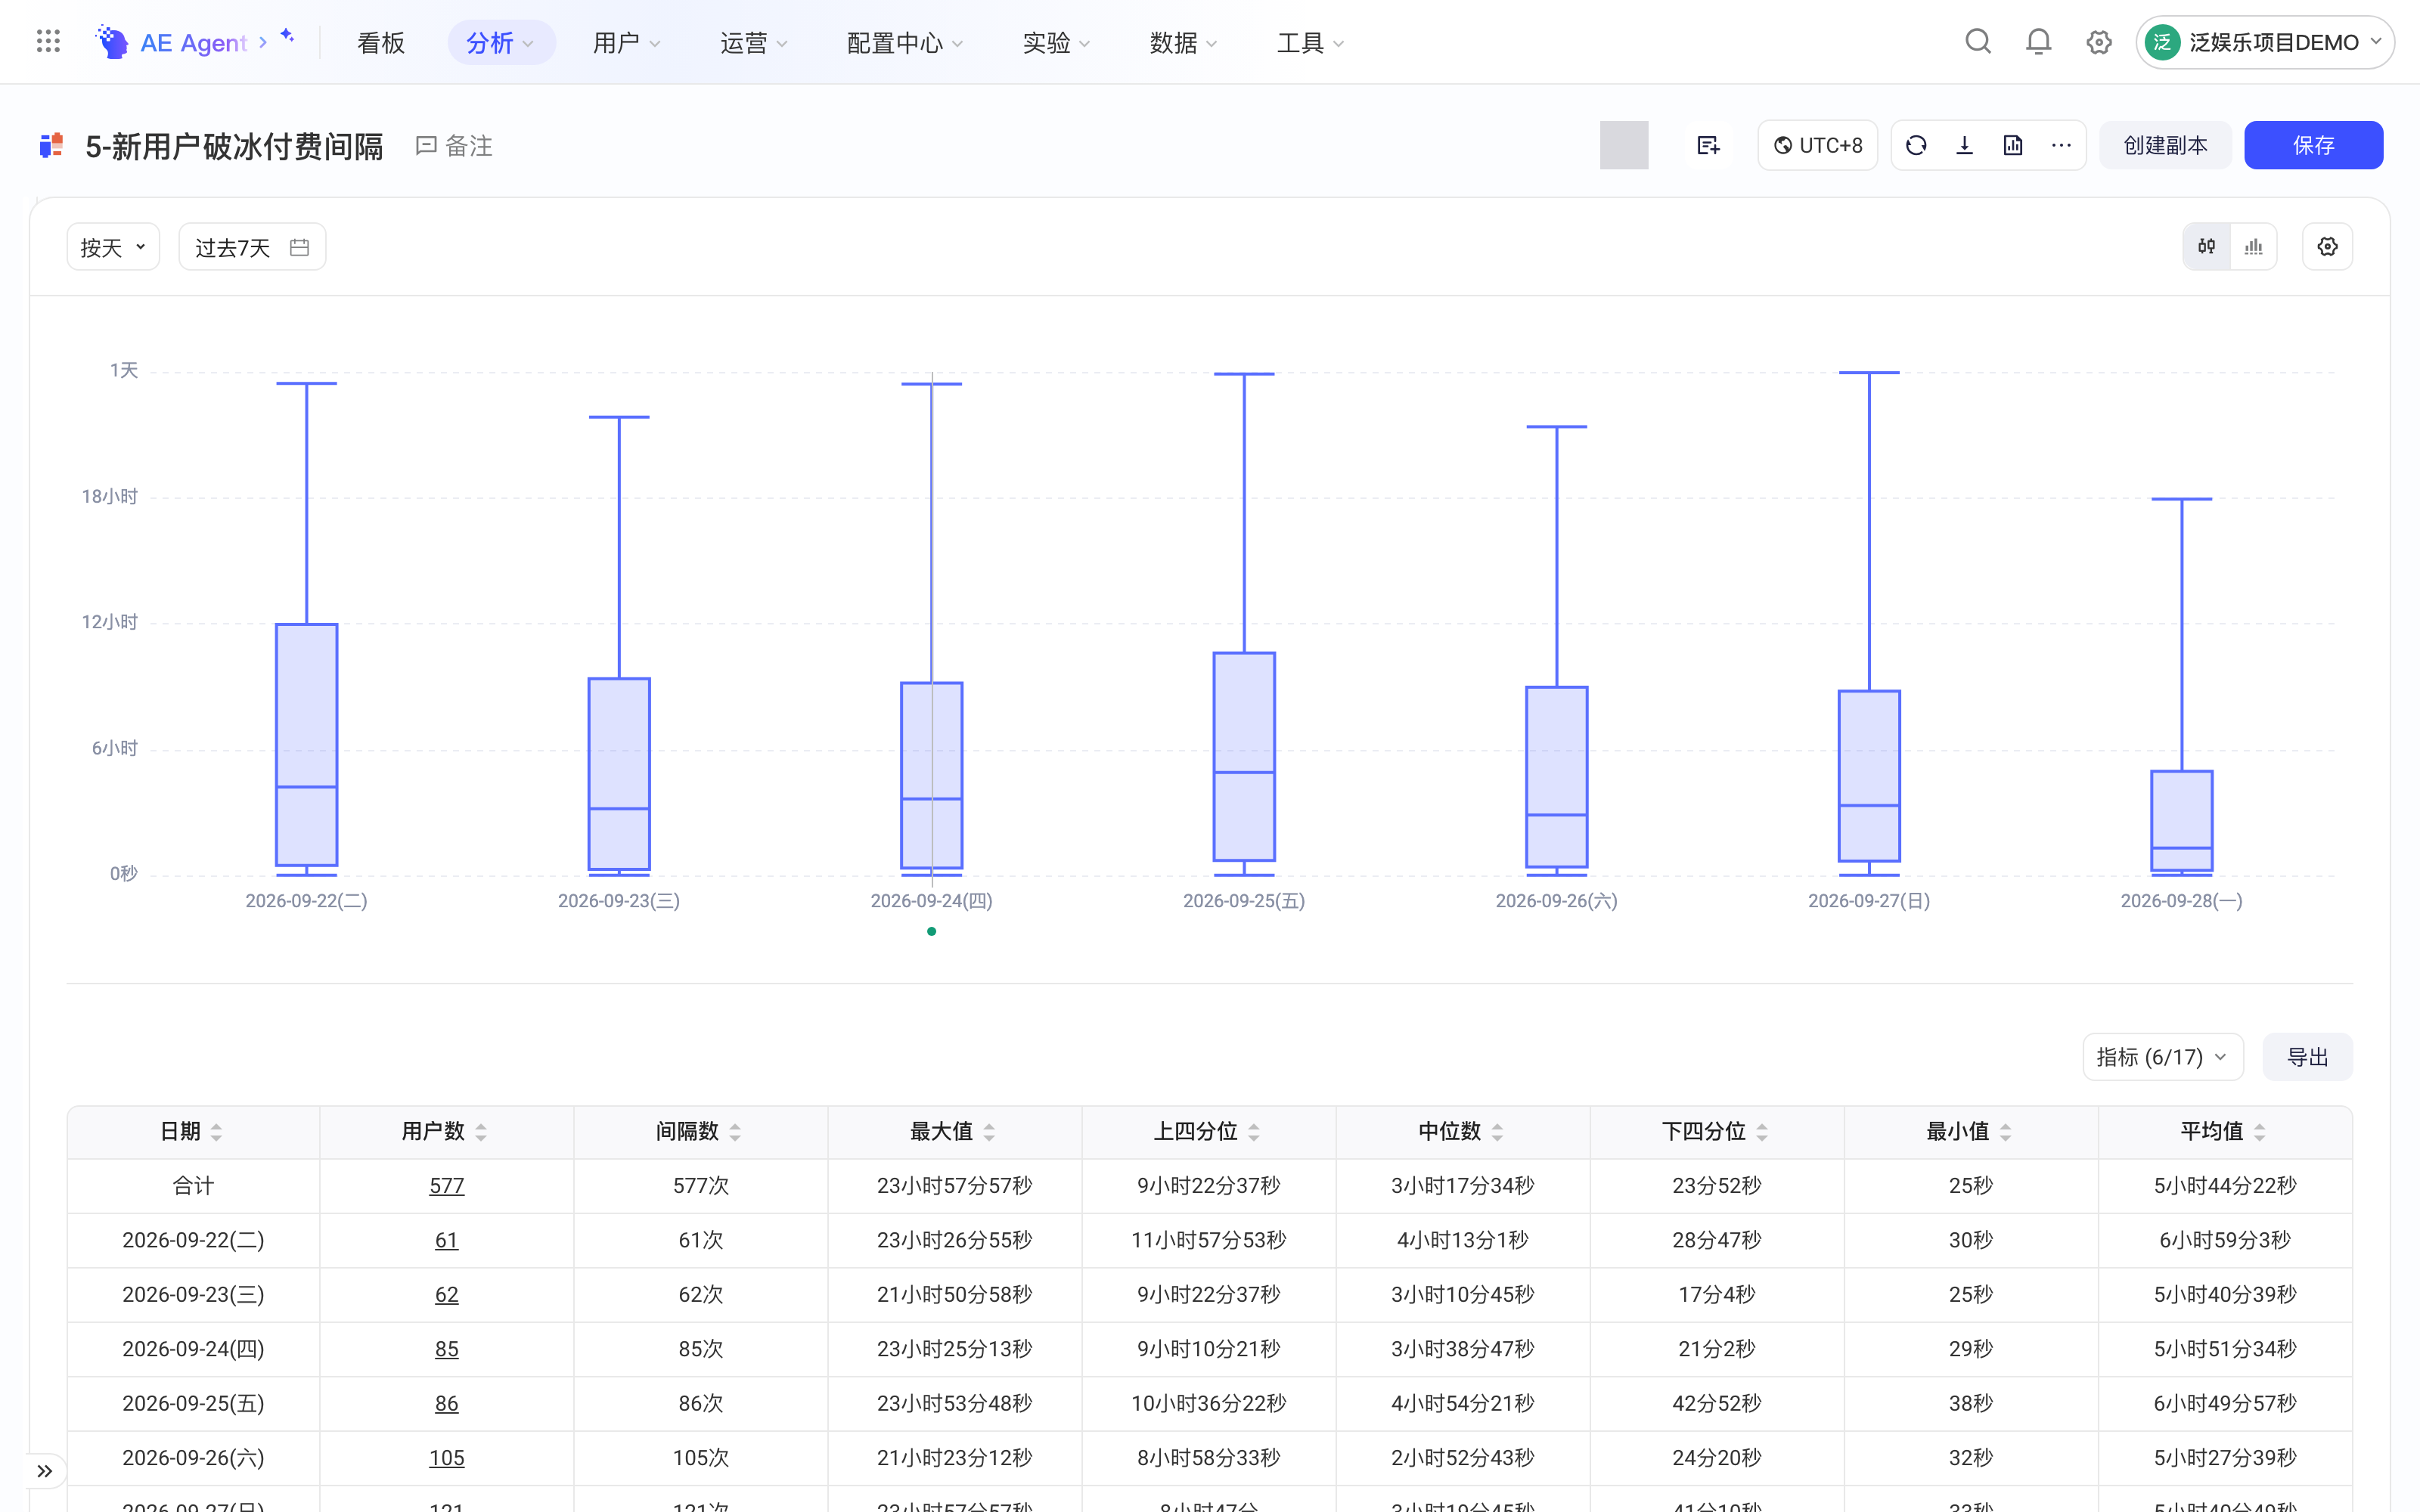The image size is (2420, 1512).
Task: Open the 577 total users link
Action: pos(446,1185)
